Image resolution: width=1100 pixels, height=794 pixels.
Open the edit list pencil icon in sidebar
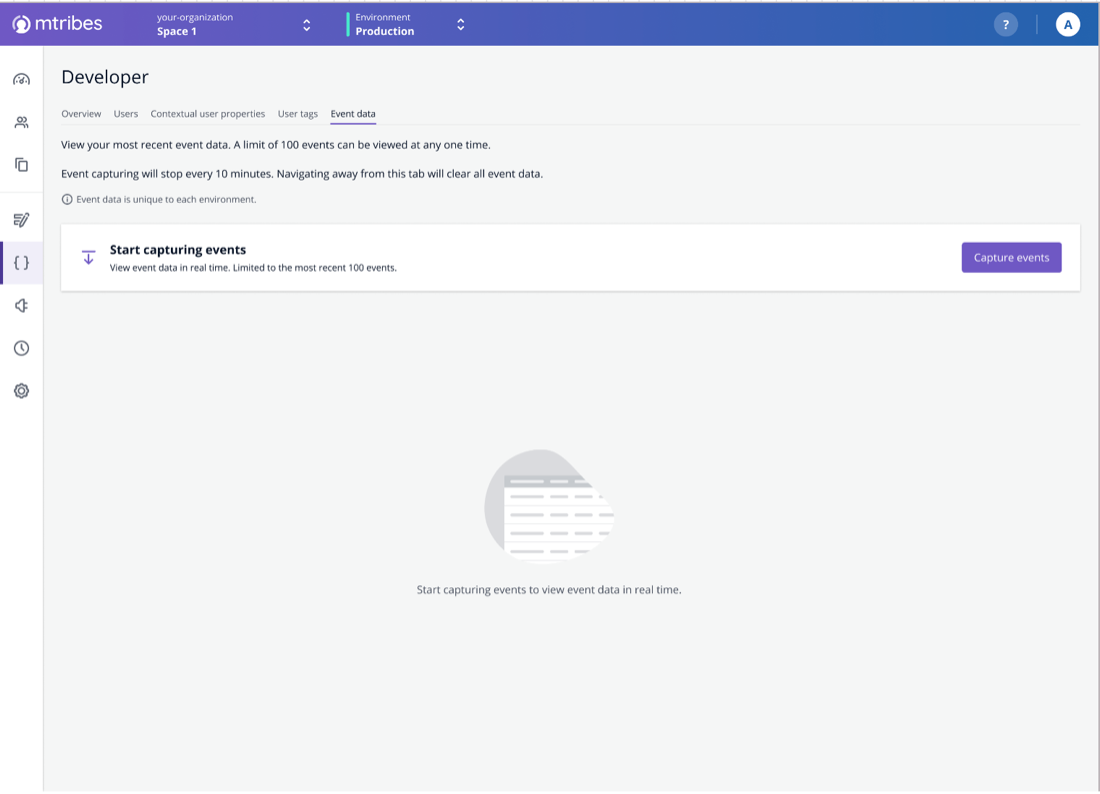[x=22, y=220]
